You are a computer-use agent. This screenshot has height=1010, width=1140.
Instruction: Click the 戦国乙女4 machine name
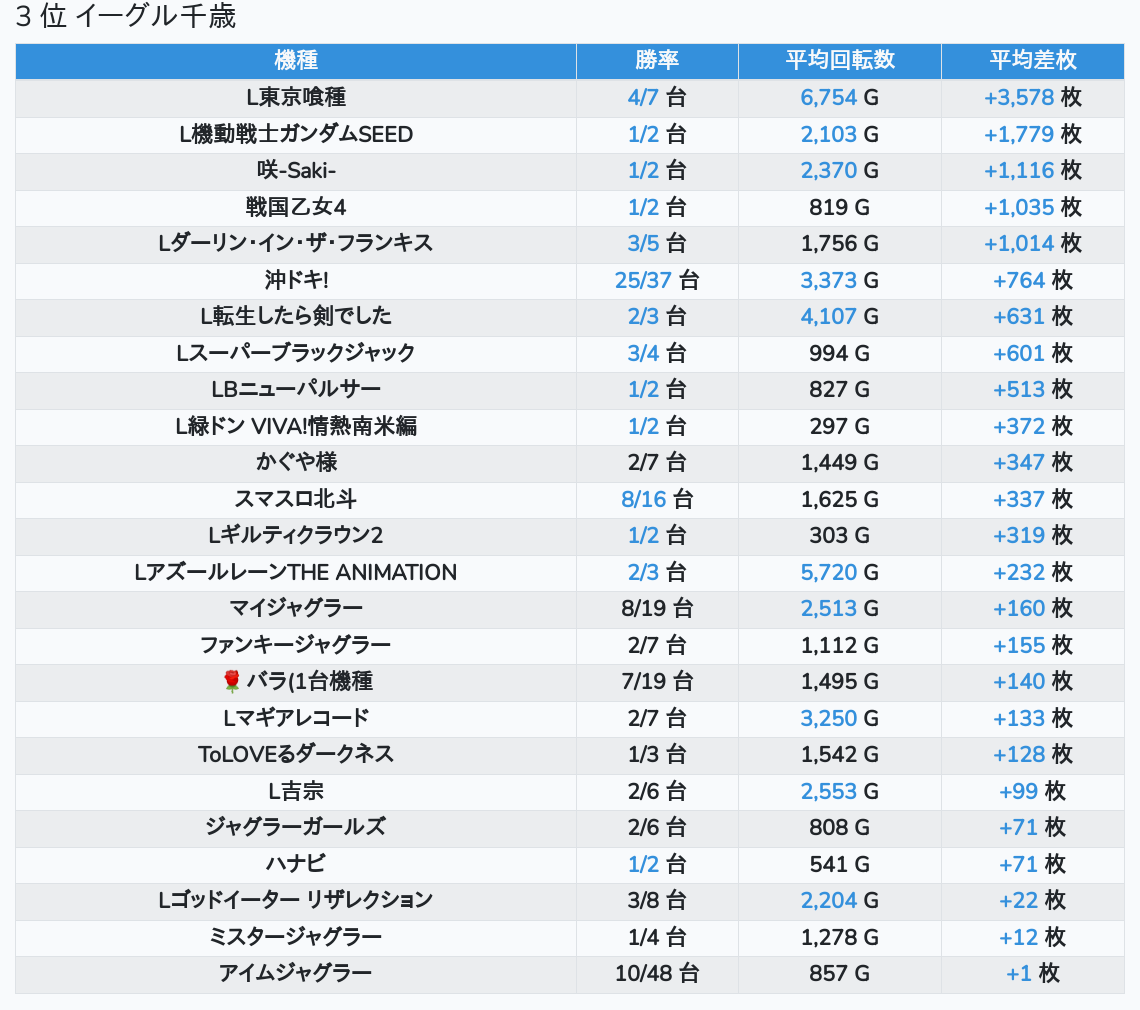tap(296, 207)
